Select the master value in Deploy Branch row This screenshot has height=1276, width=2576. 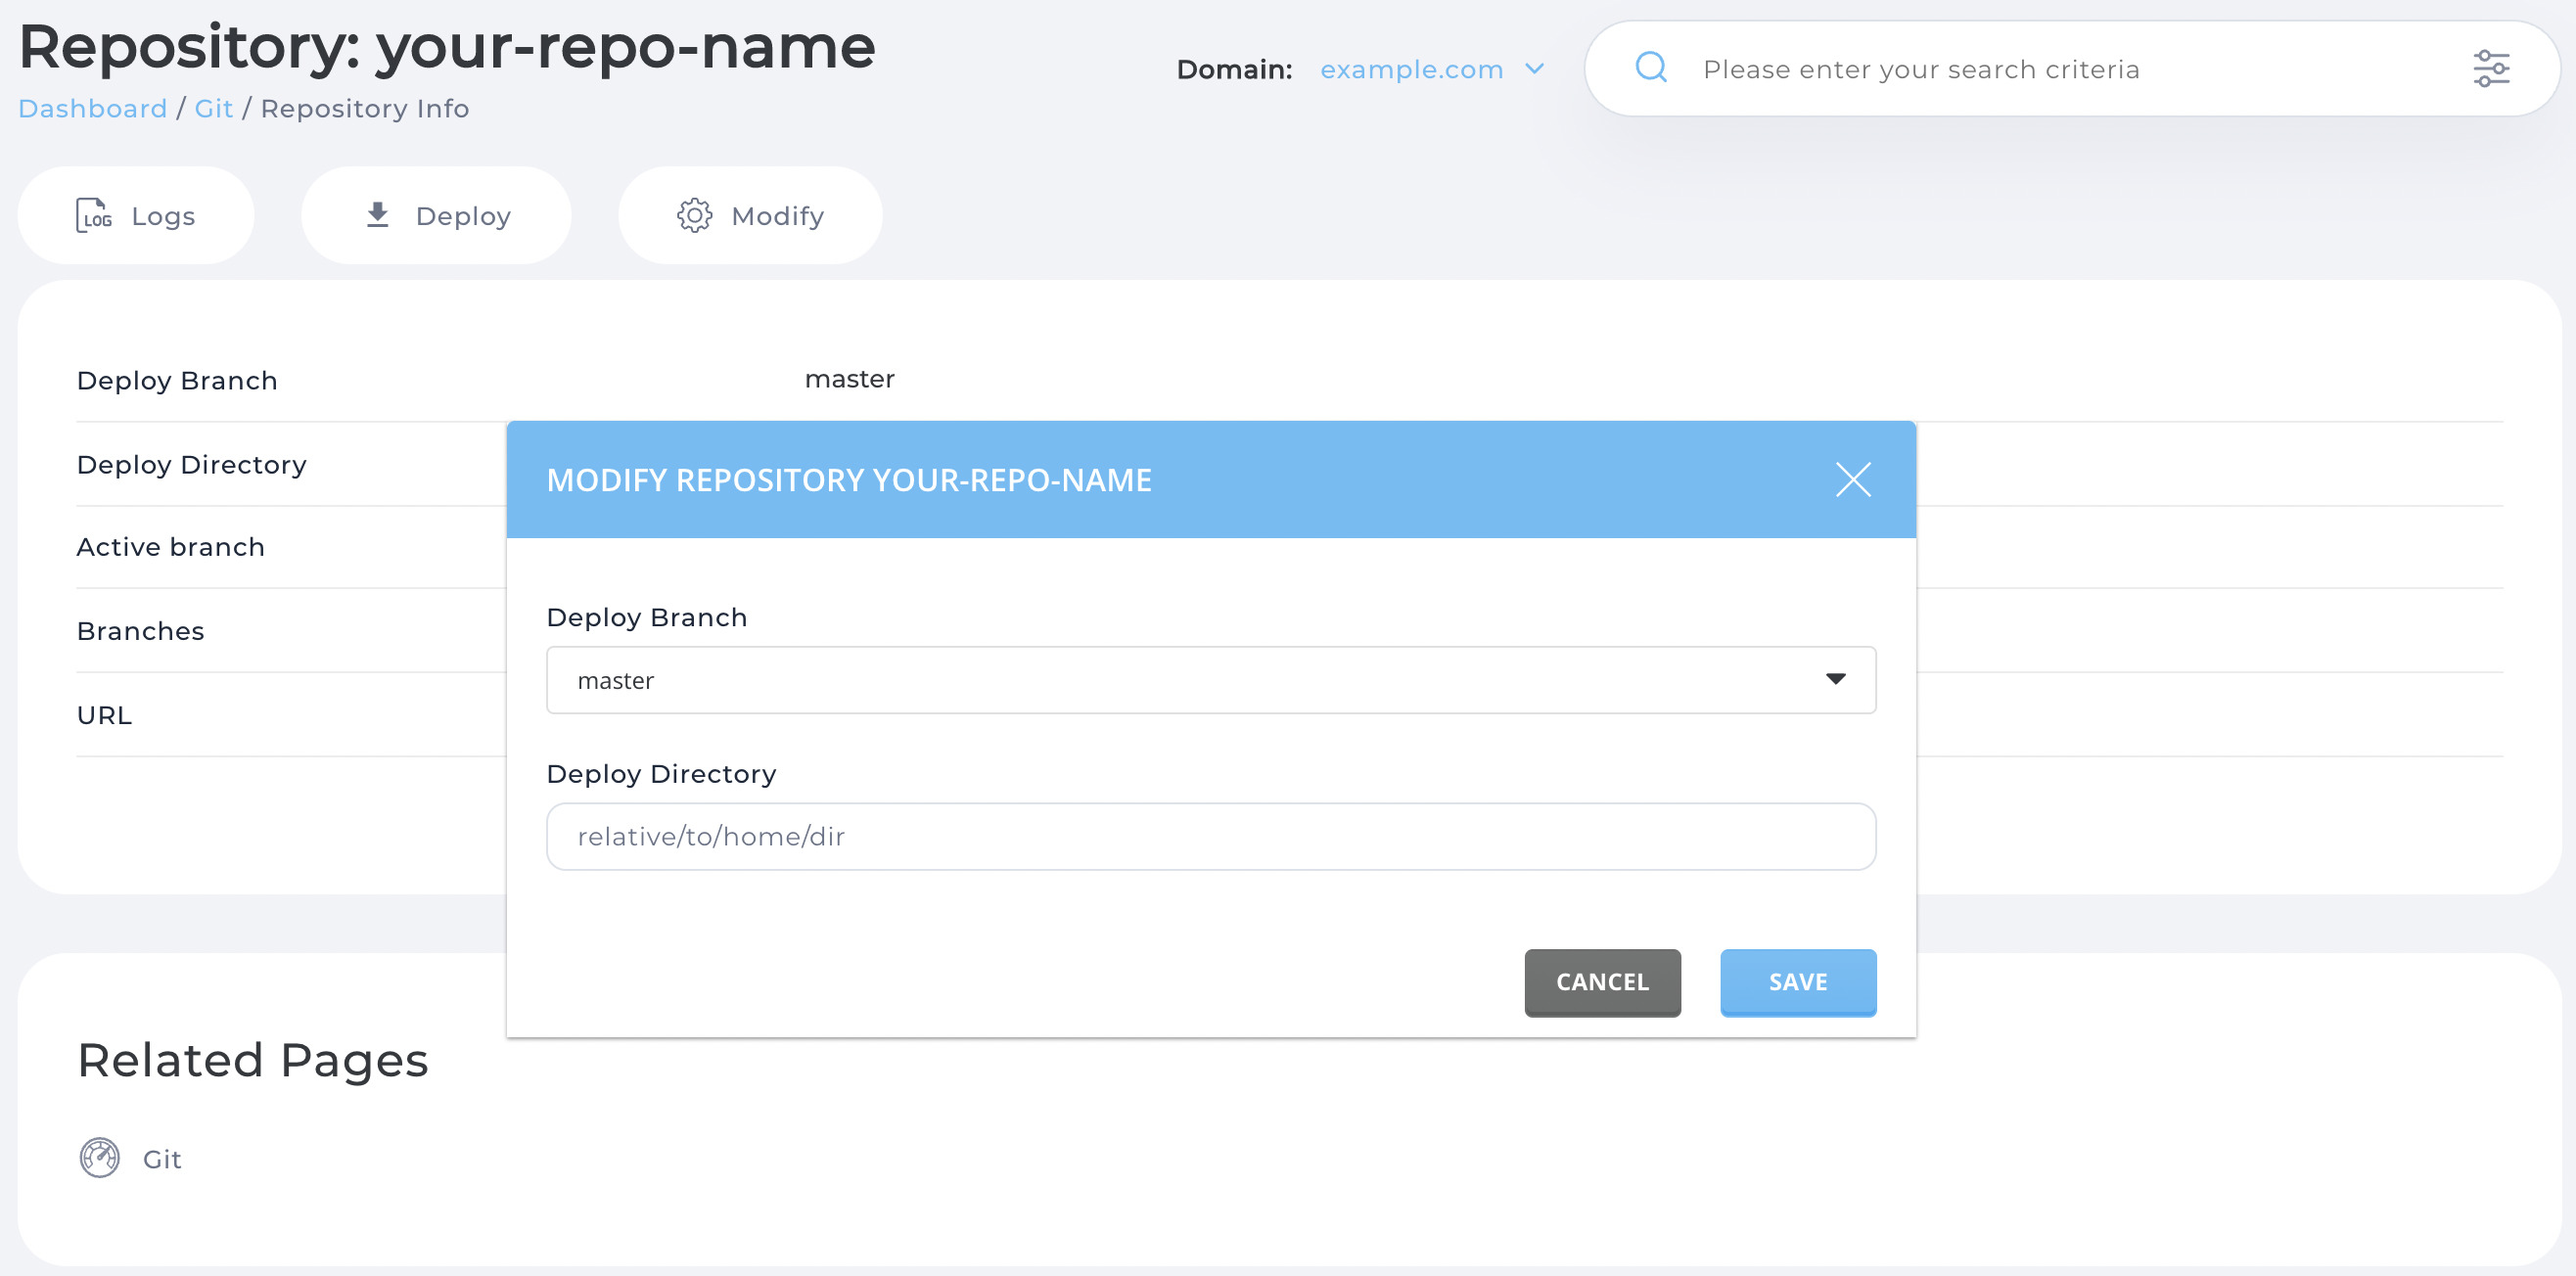point(849,379)
